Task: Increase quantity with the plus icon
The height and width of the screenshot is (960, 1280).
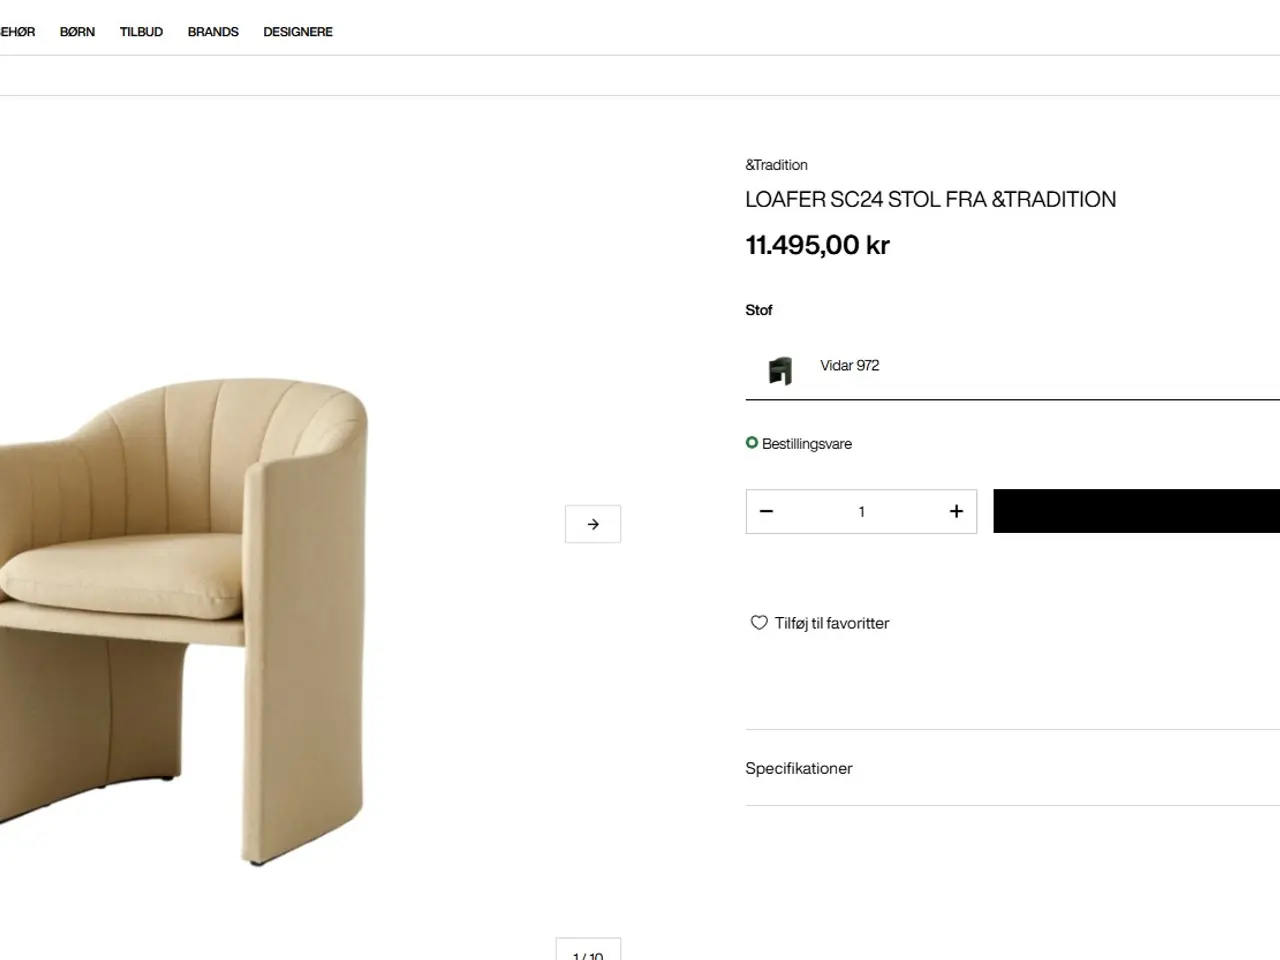Action: pos(956,511)
